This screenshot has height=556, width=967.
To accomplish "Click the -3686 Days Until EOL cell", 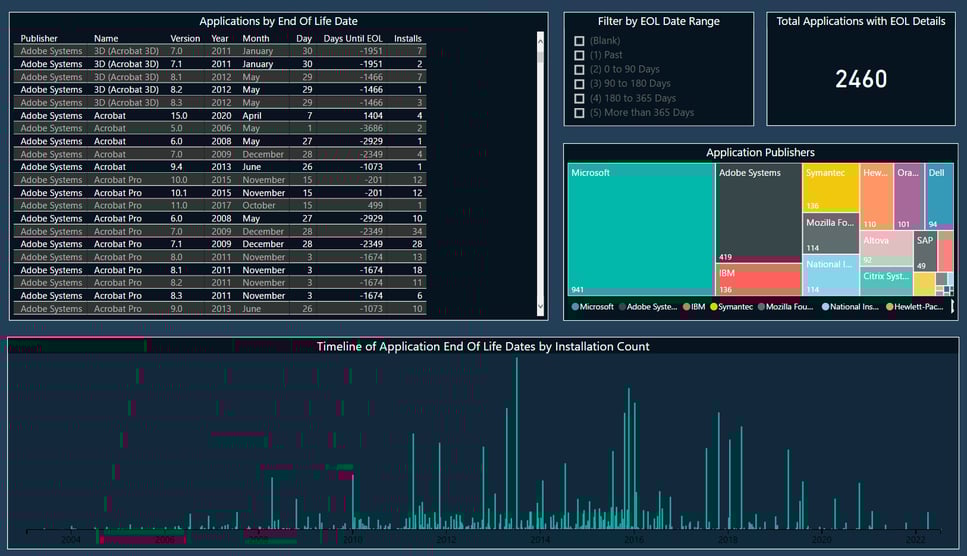I will tap(371, 128).
